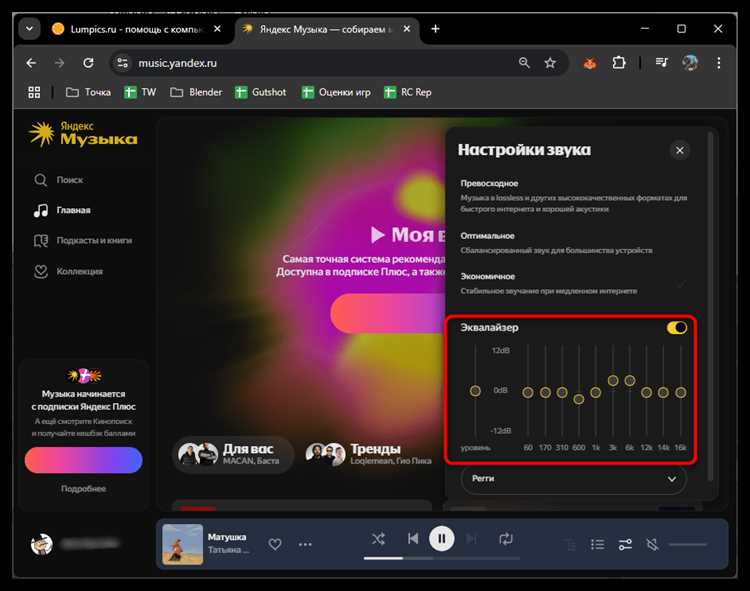Viewport: 750px width, 591px height.
Task: Click the volume level slider
Action: (687, 544)
